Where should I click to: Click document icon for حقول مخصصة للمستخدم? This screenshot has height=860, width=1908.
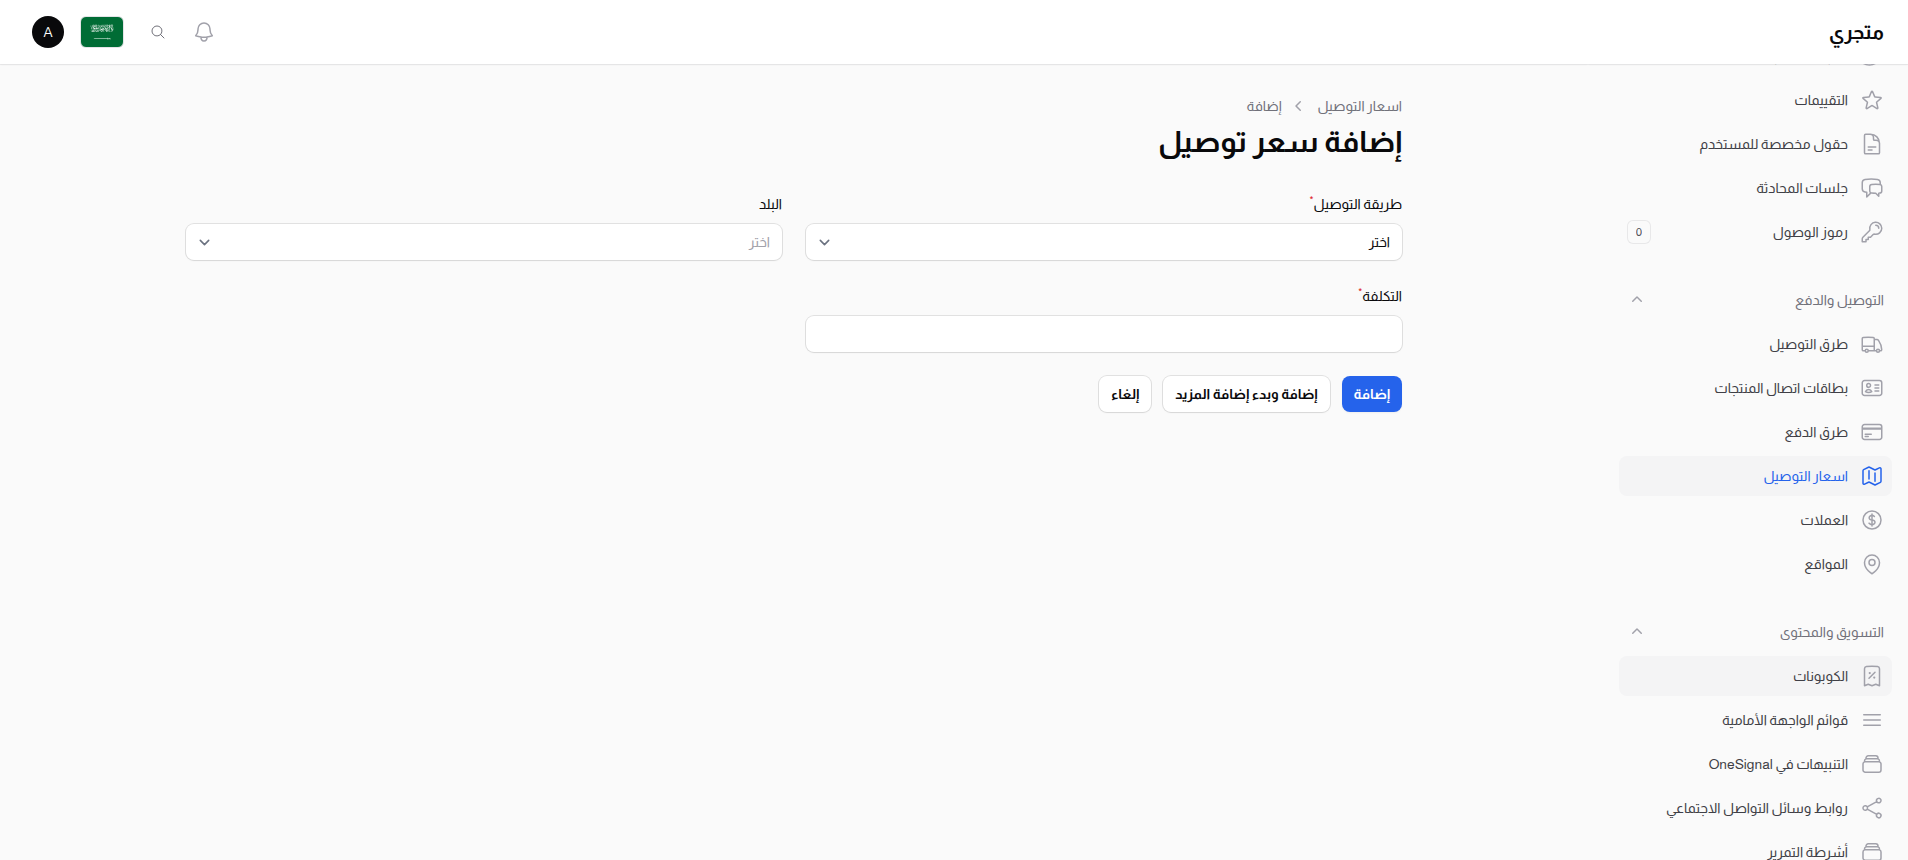(1872, 144)
